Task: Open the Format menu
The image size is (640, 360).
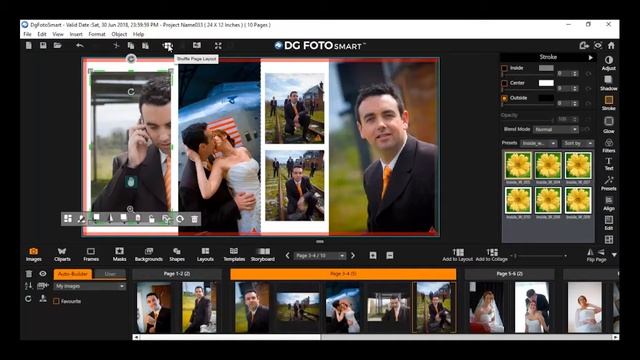Action: [97, 34]
